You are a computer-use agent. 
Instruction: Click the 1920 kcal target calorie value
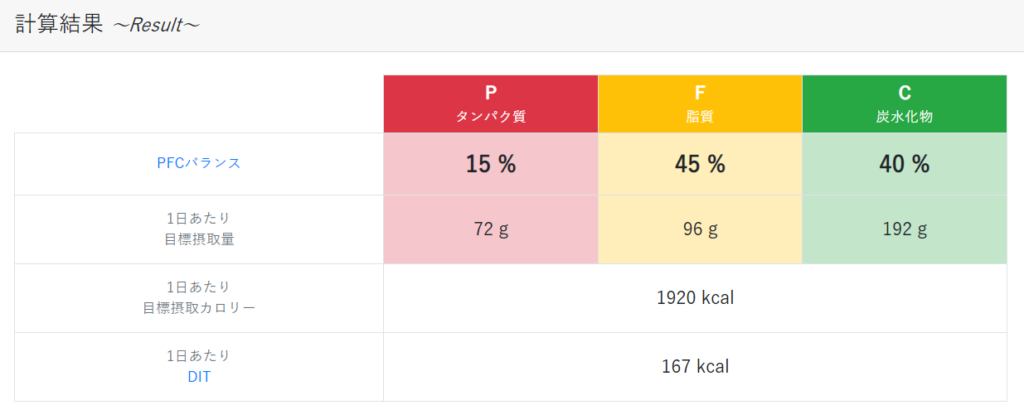[x=696, y=298]
